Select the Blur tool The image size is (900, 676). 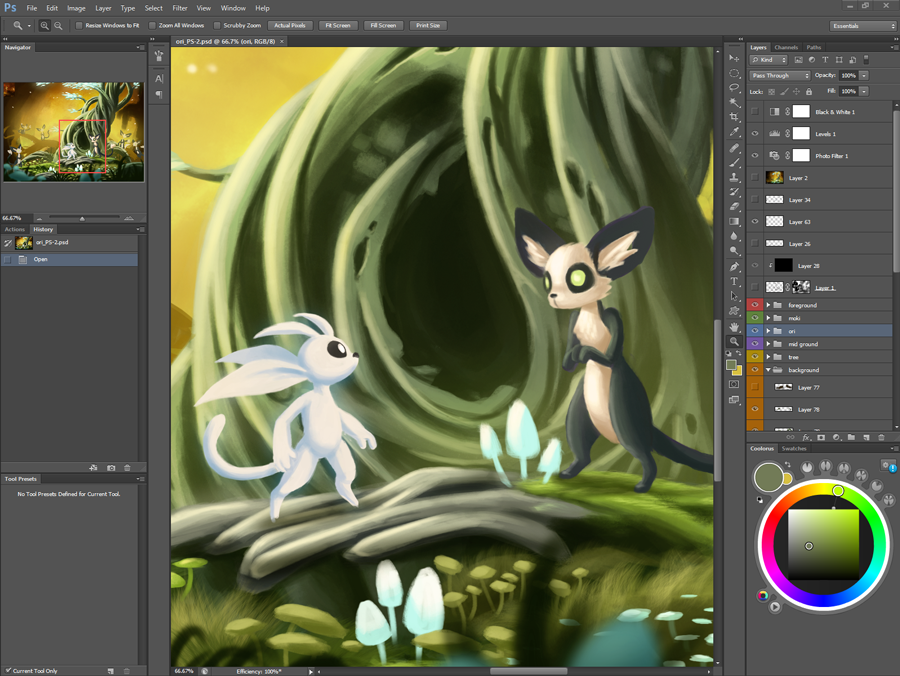pyautogui.click(x=734, y=236)
